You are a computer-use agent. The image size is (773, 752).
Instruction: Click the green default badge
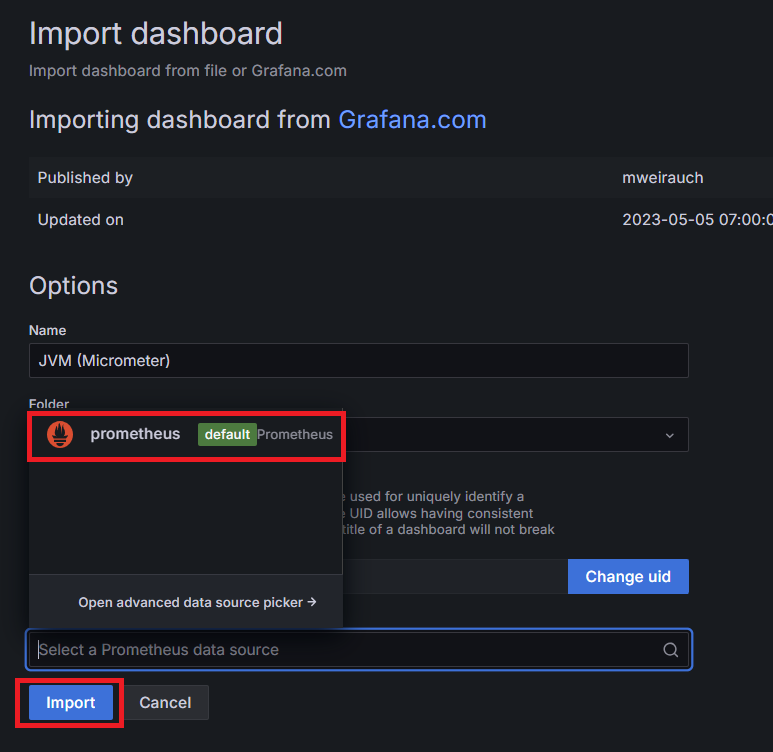(227, 434)
